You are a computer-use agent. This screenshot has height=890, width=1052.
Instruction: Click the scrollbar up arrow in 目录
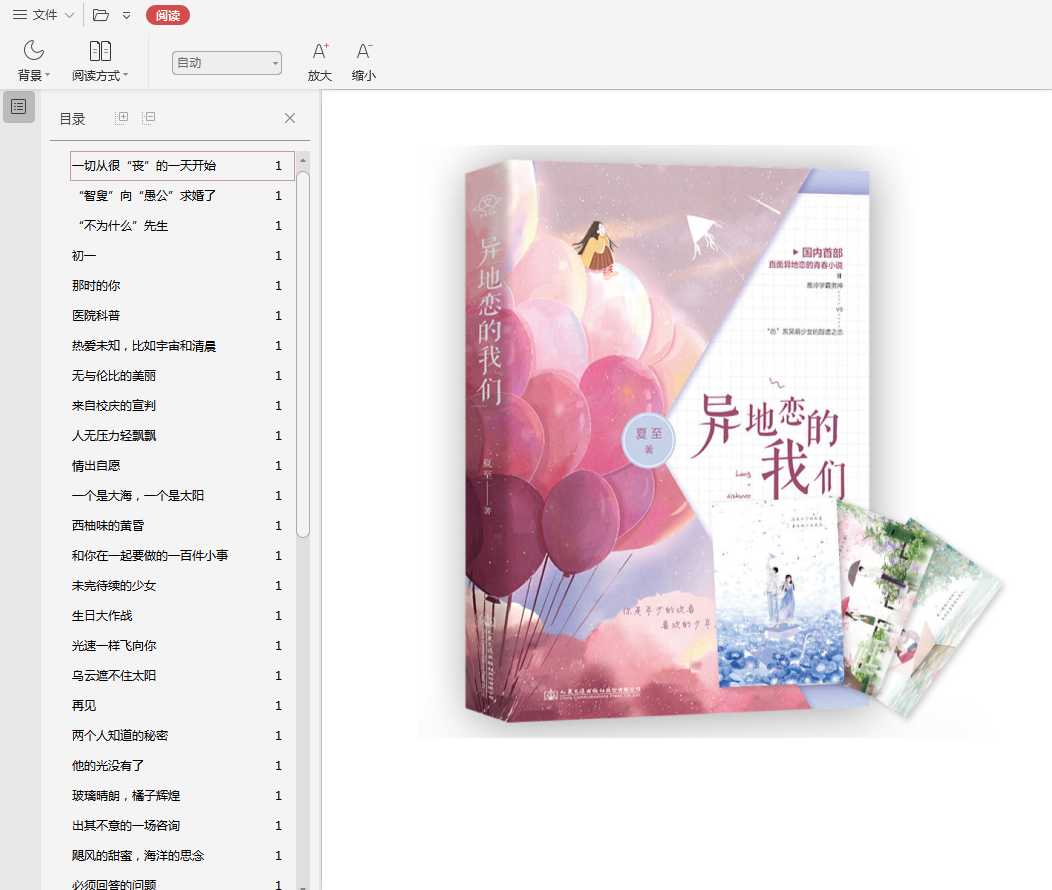(x=303, y=161)
